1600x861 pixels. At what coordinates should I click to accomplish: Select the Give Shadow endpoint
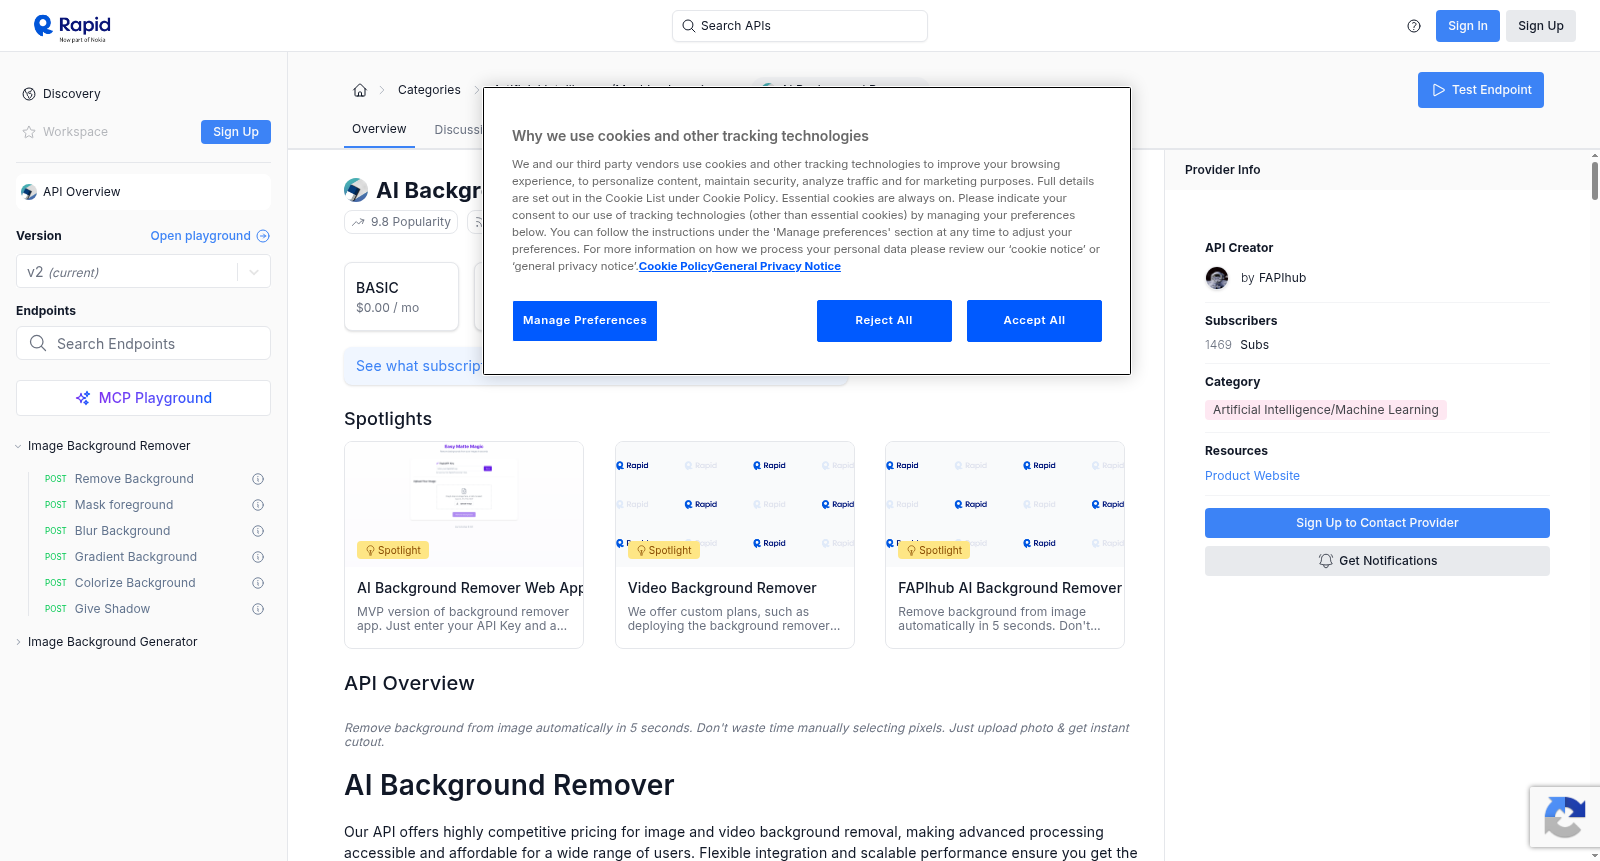[x=112, y=609]
